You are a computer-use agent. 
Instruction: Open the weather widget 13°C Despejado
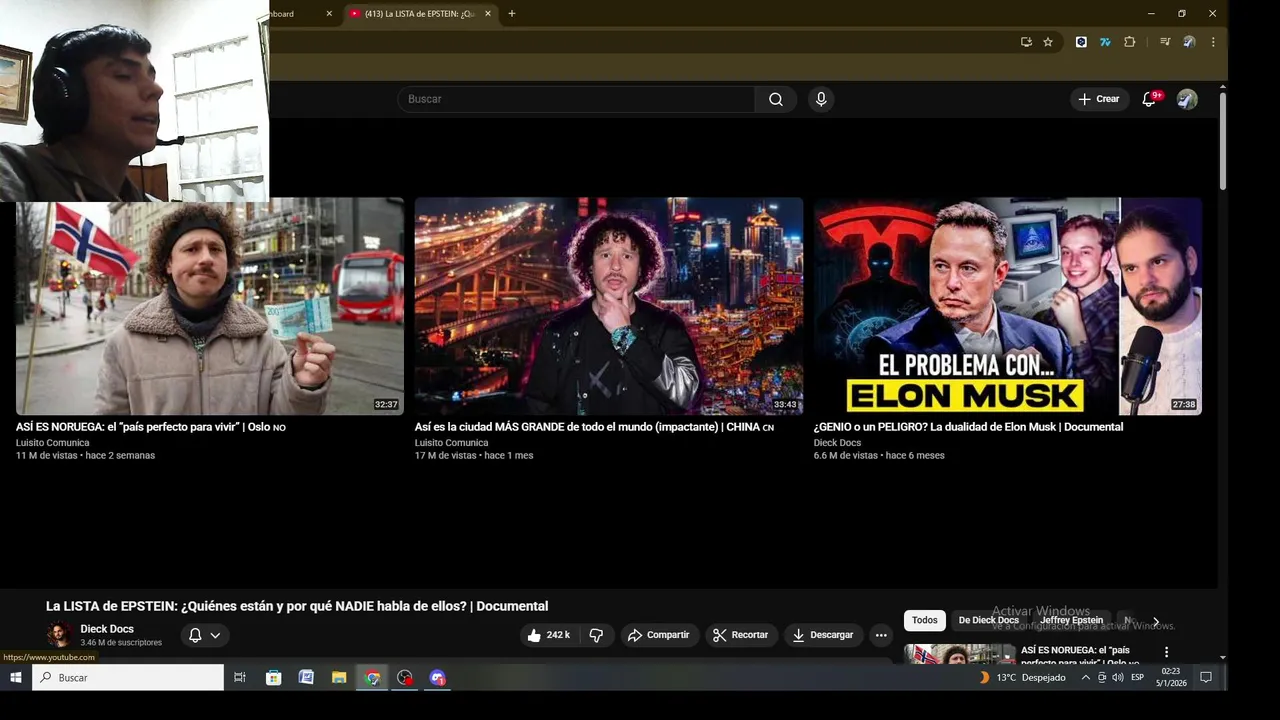tap(1021, 677)
